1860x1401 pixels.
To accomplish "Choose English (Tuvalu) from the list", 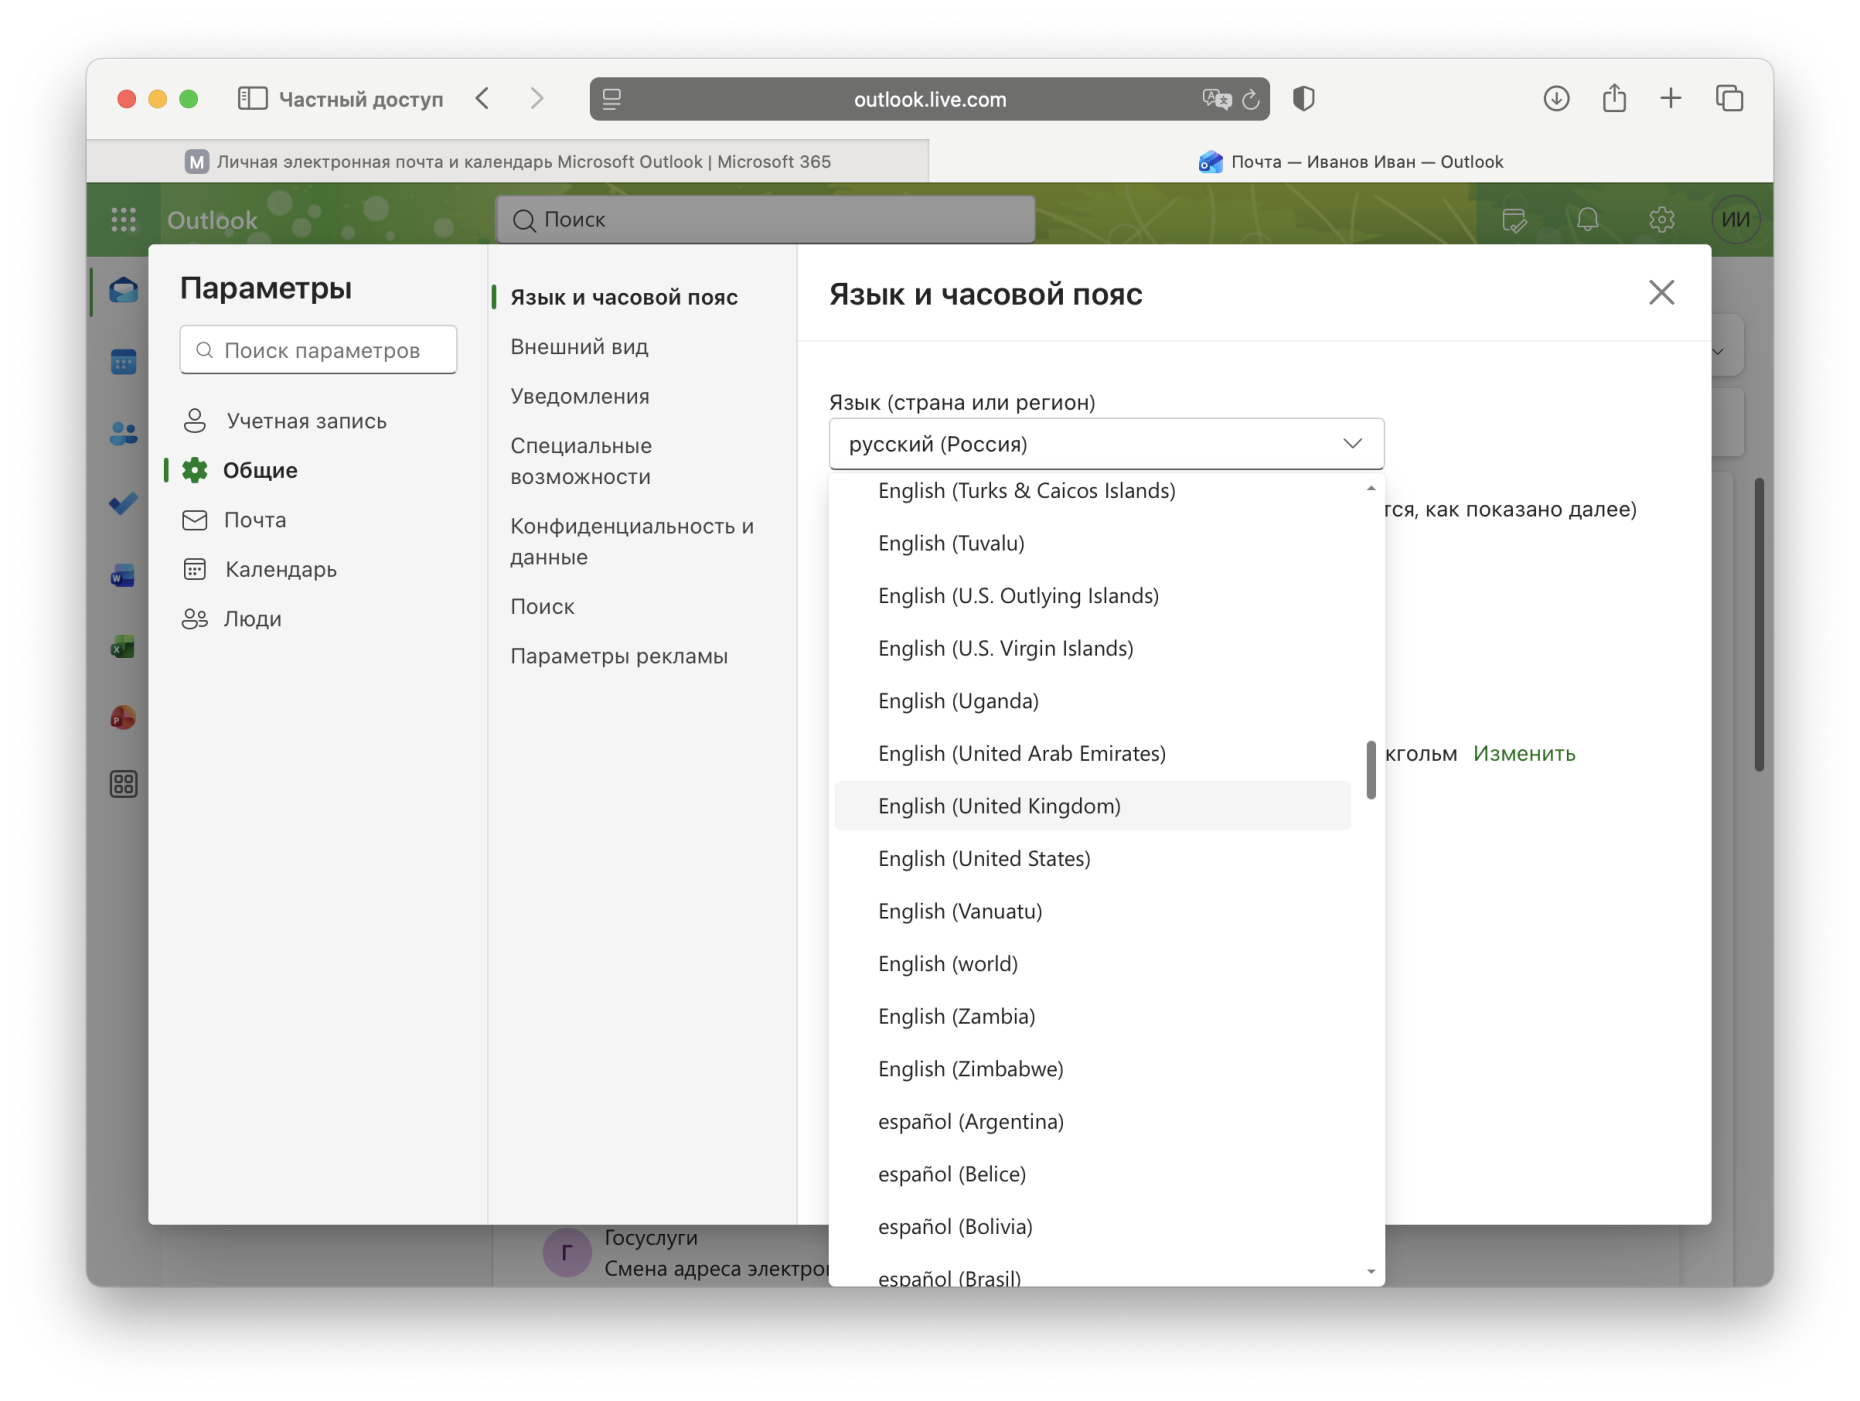I will pos(1093,543).
